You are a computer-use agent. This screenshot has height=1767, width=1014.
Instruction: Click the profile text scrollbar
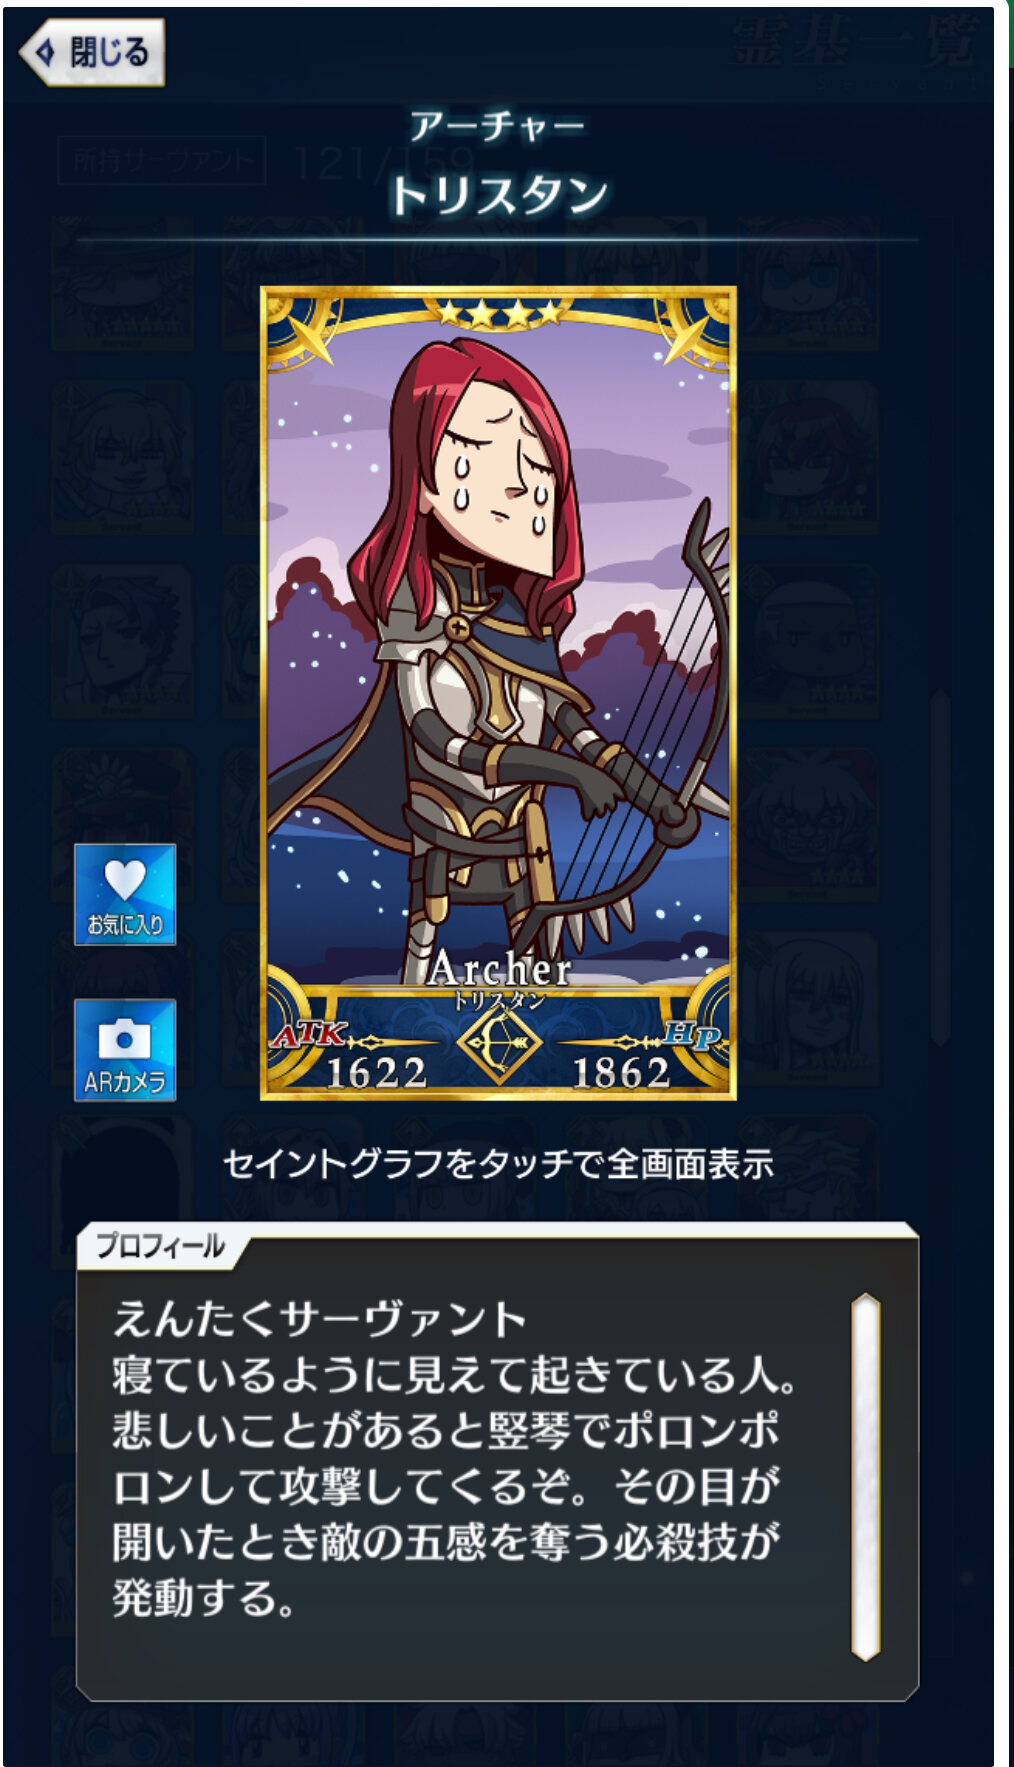point(865,1478)
